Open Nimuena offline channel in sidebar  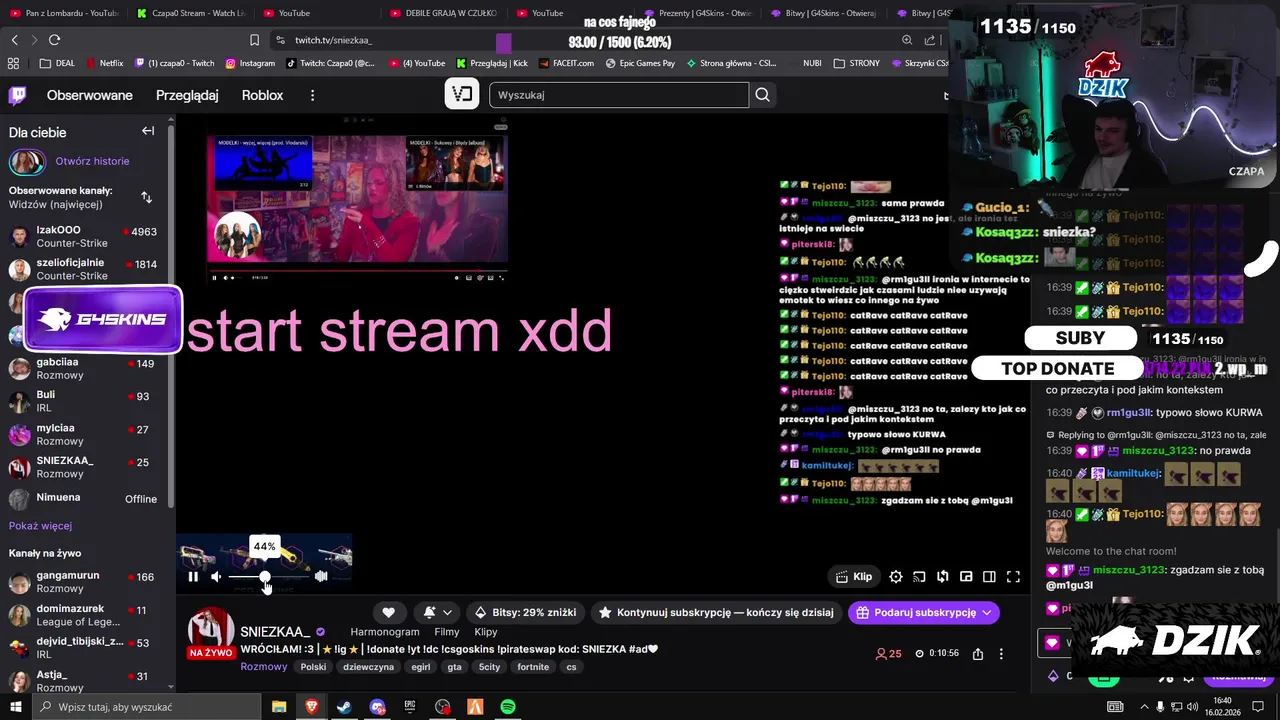[87, 498]
